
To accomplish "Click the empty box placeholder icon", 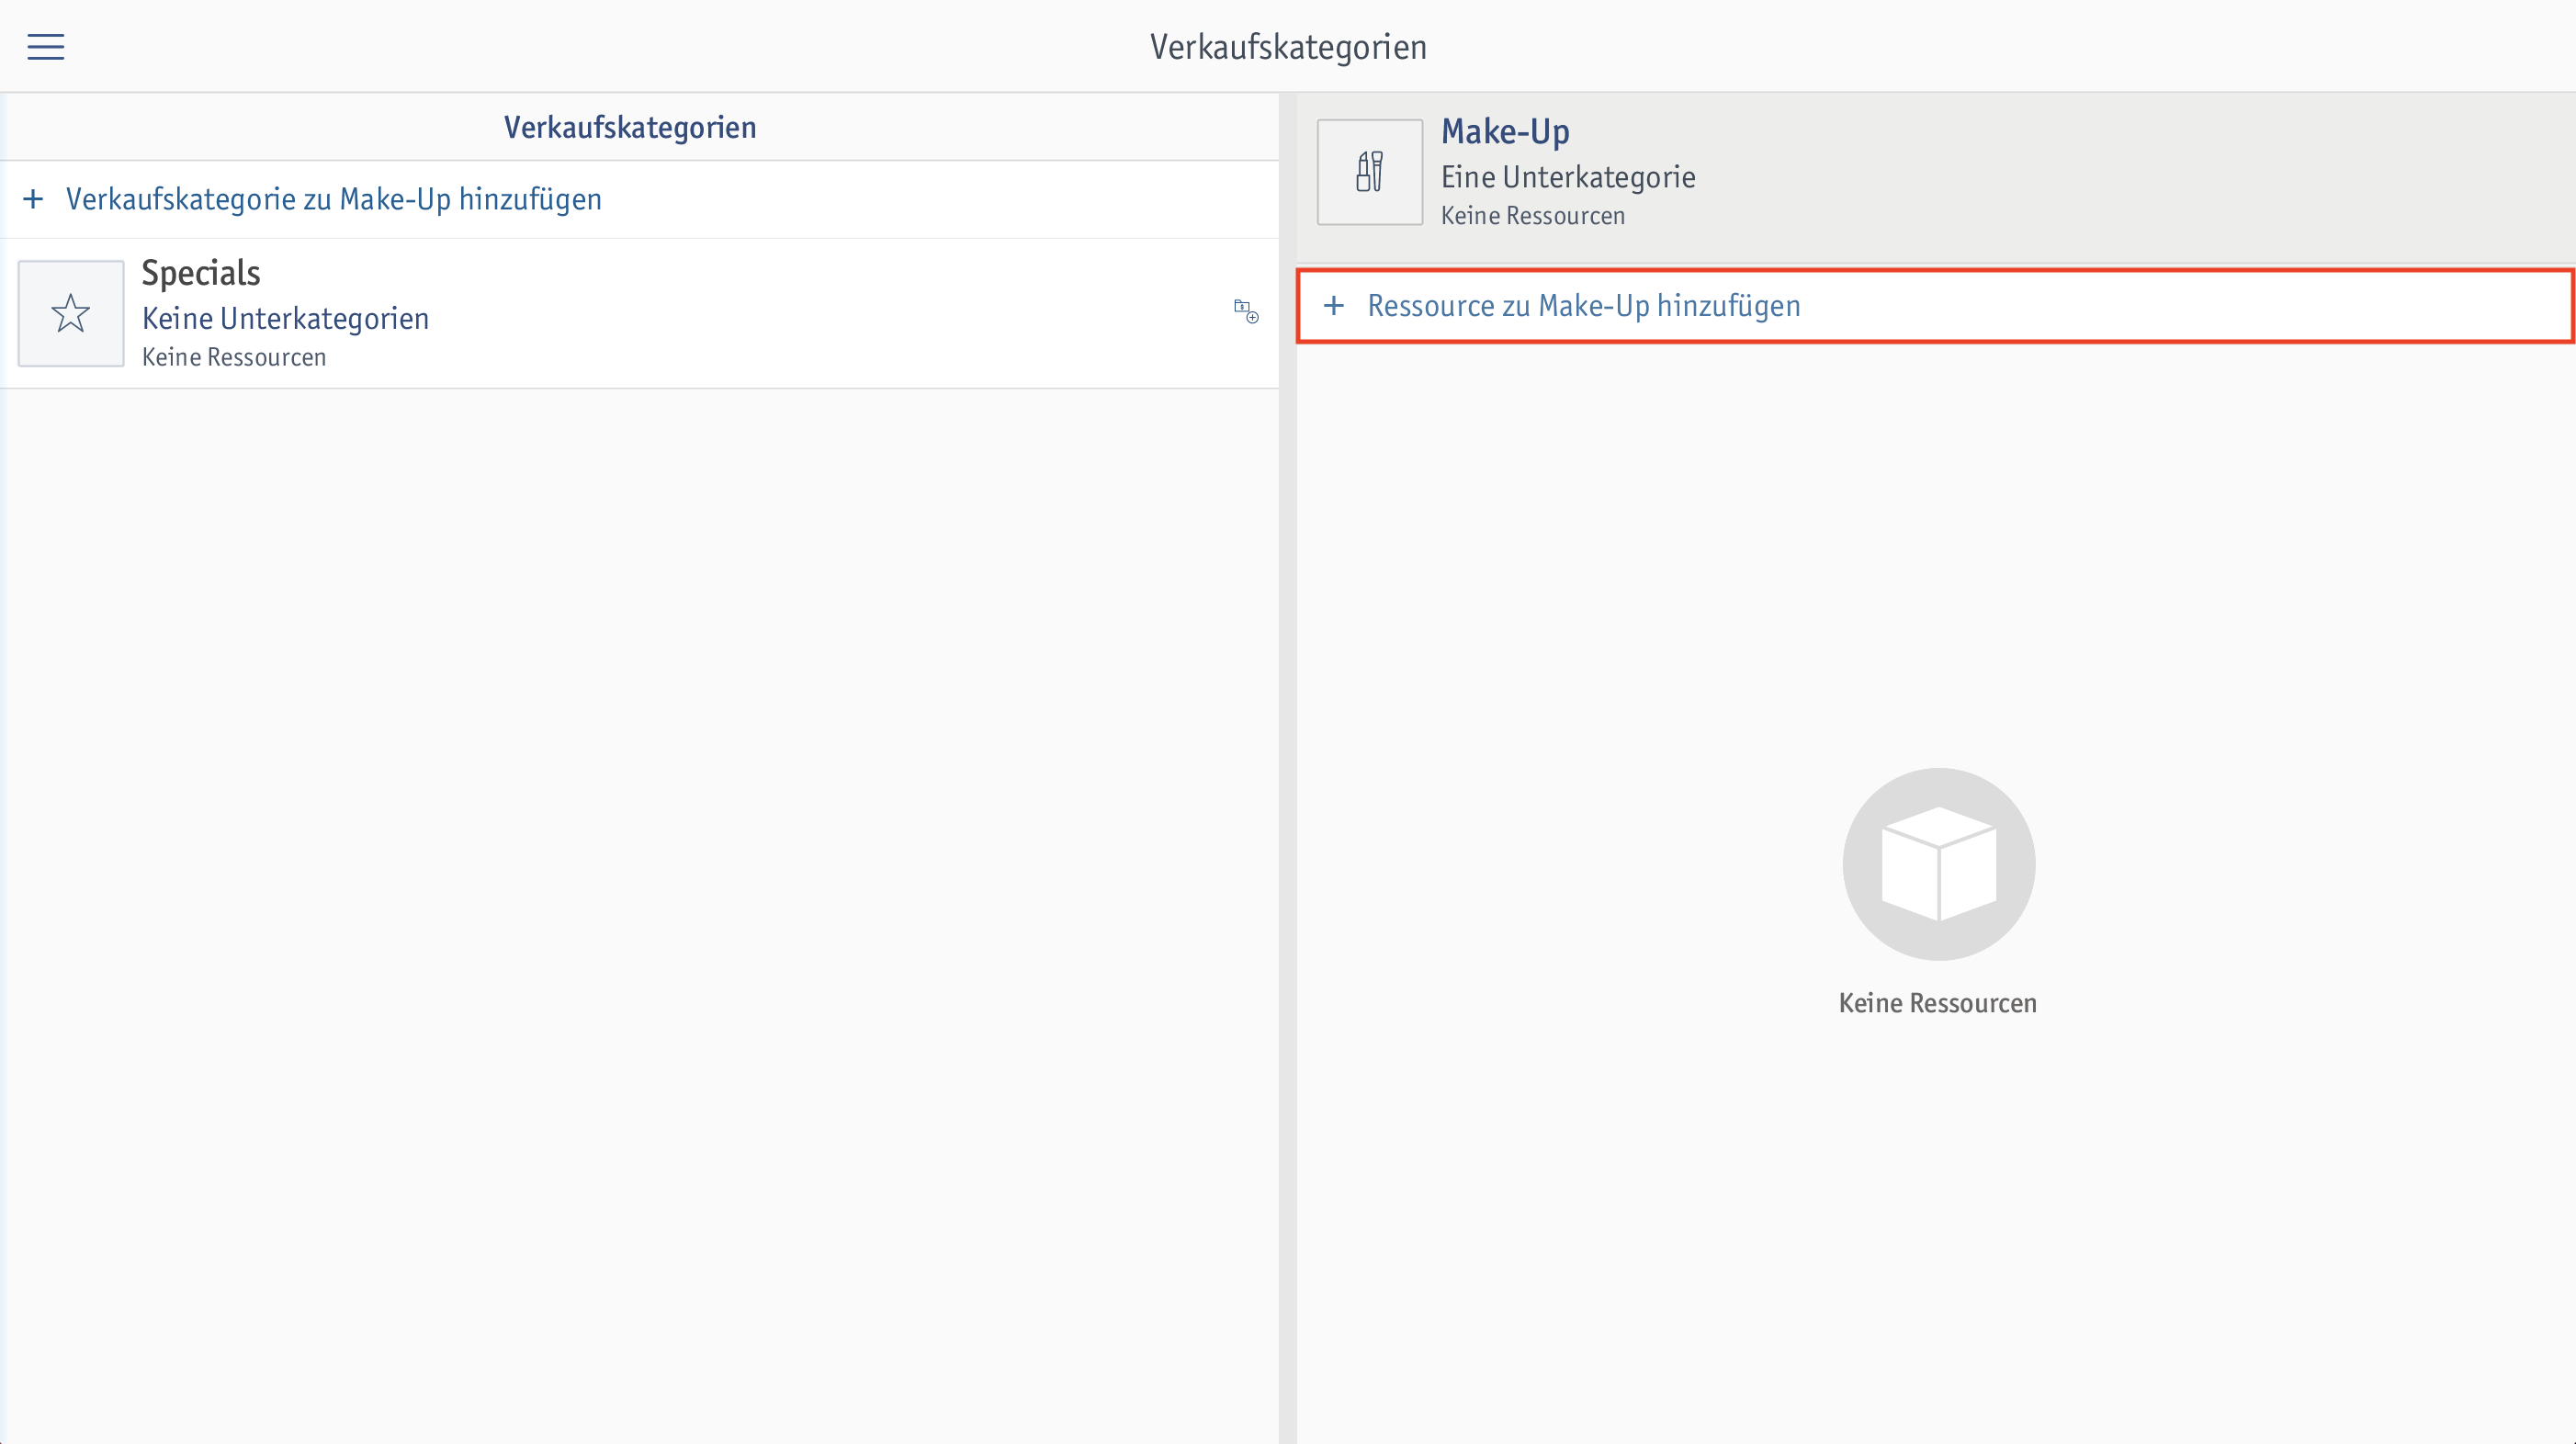I will coord(1938,864).
